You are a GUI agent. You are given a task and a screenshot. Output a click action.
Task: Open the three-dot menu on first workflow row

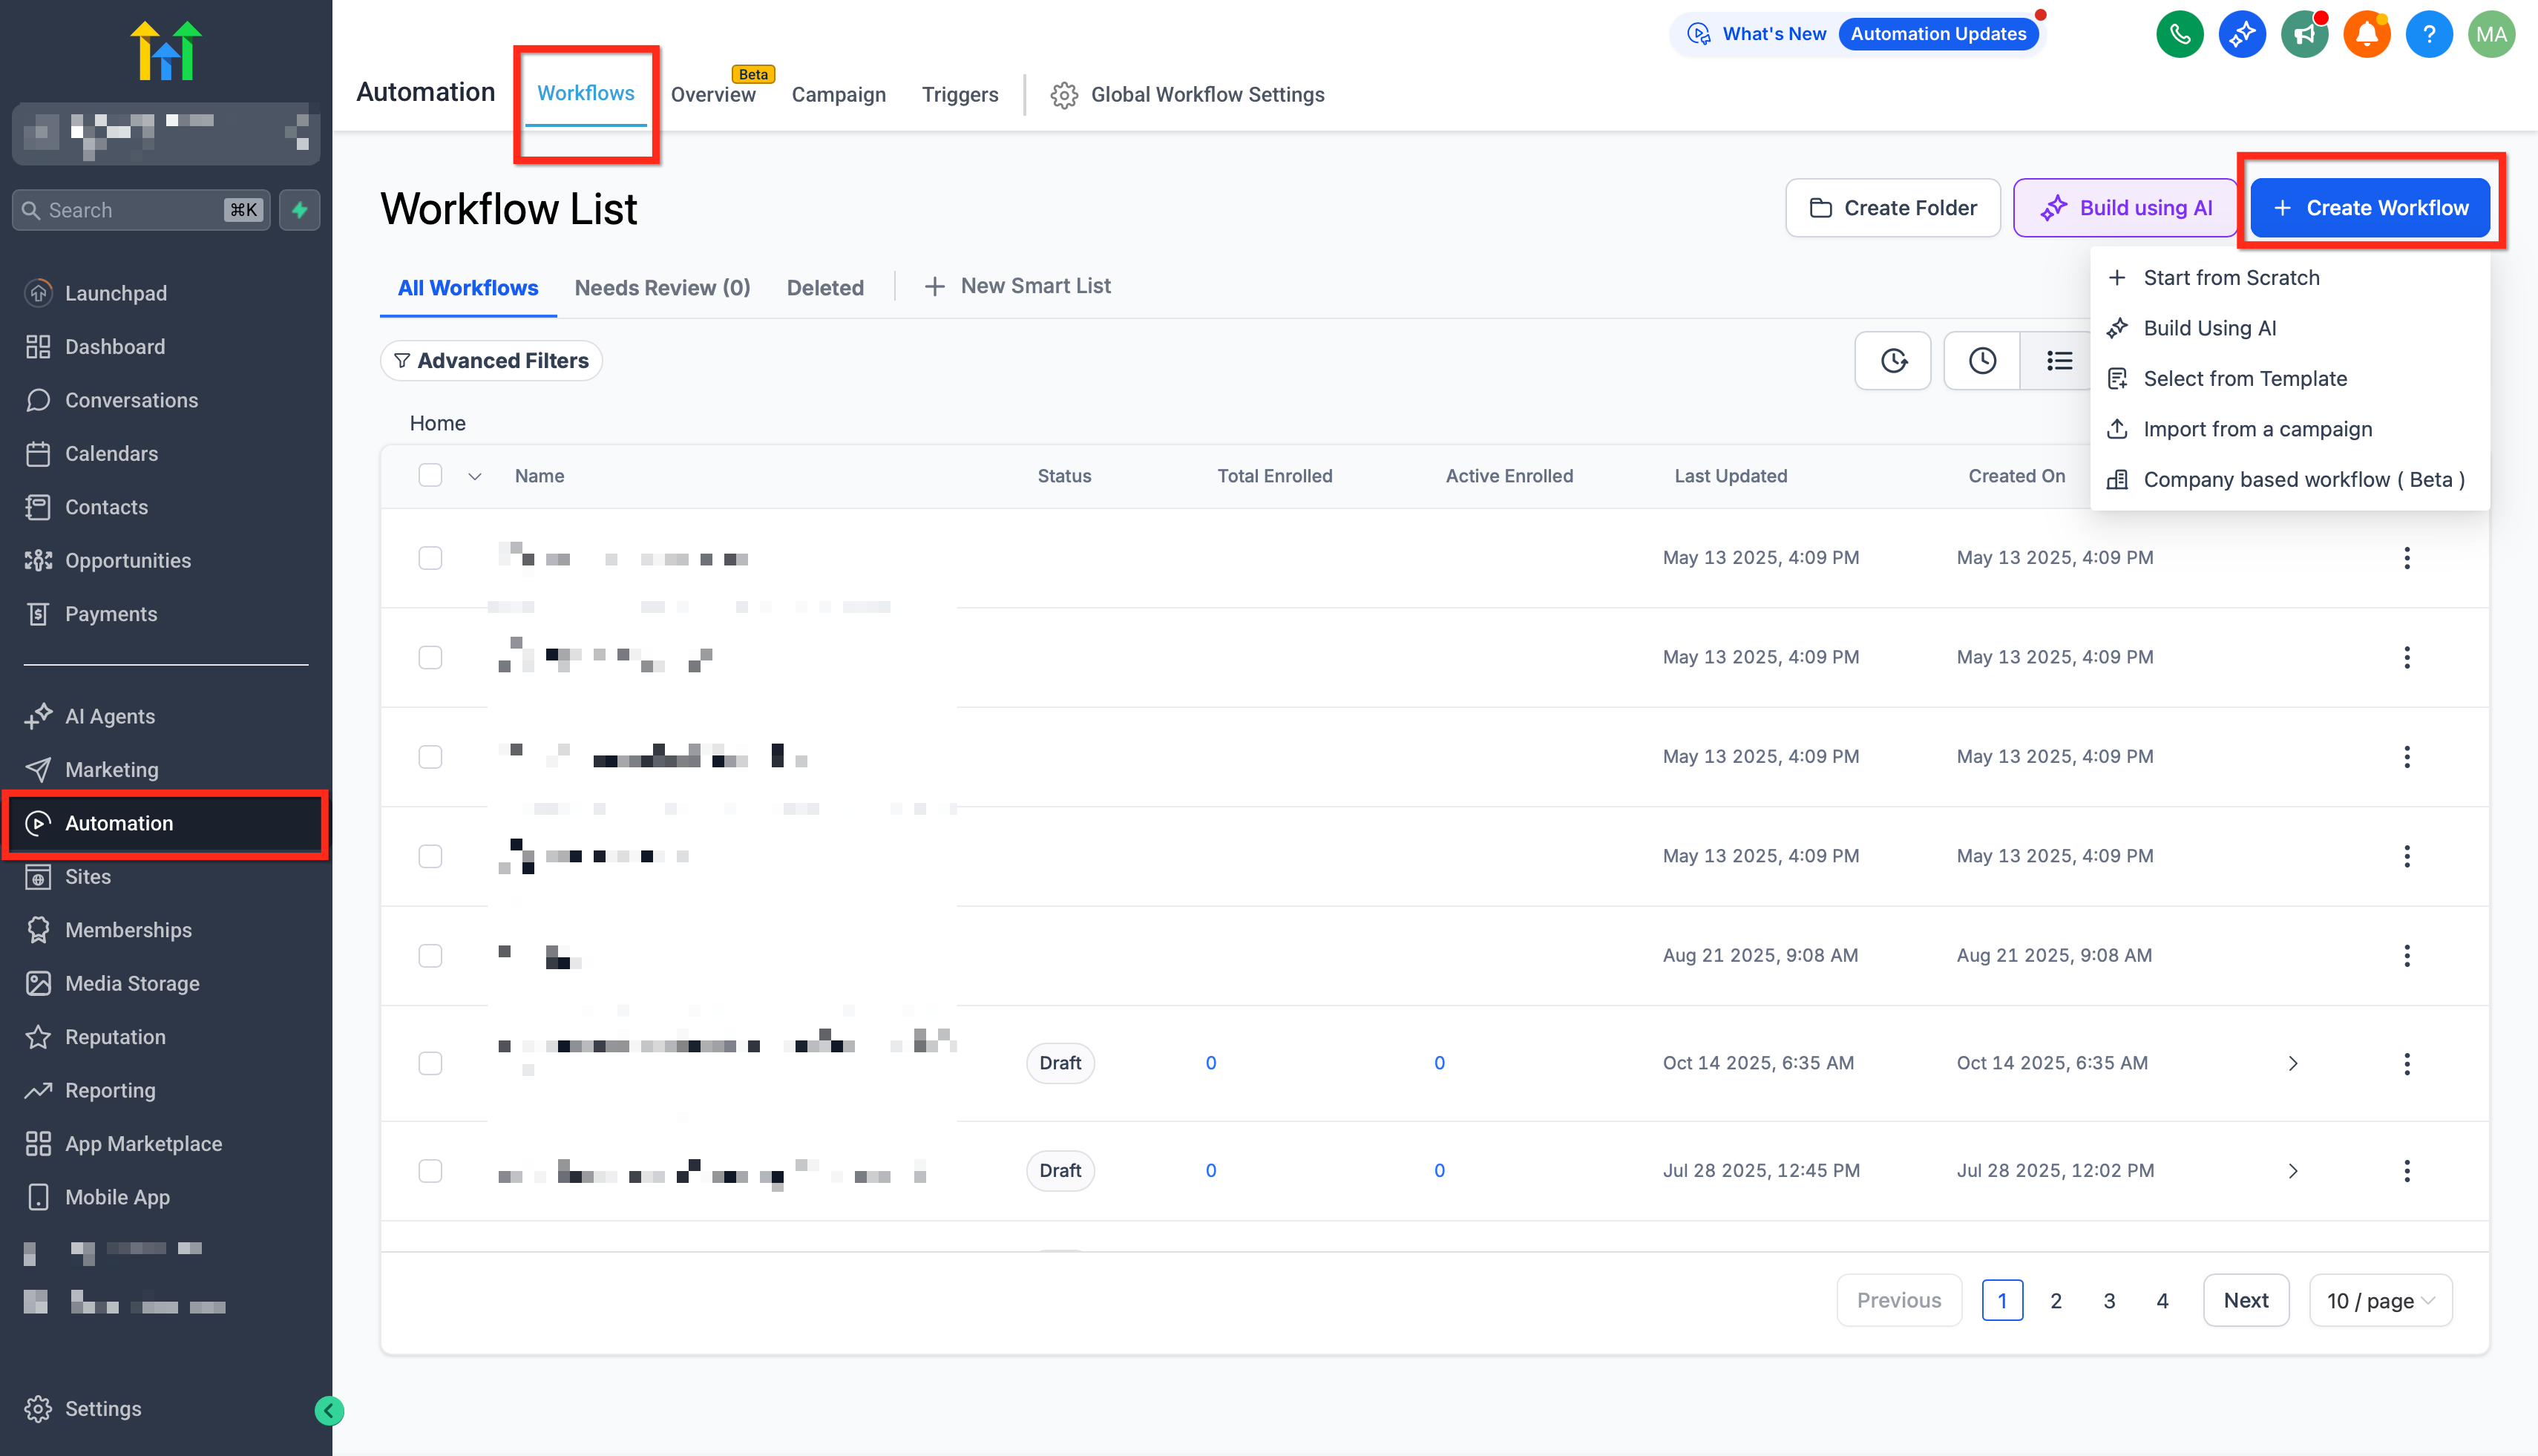(2406, 558)
